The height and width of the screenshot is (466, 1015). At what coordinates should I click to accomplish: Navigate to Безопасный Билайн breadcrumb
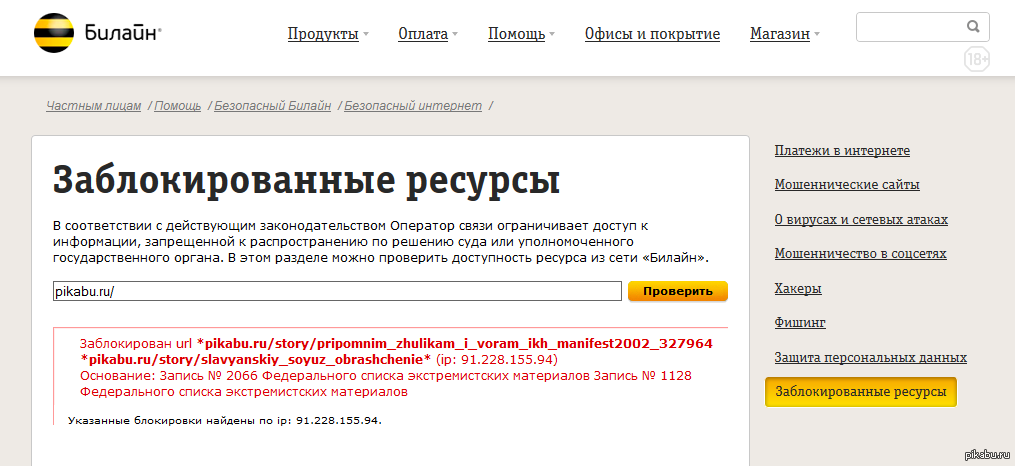pyautogui.click(x=272, y=105)
